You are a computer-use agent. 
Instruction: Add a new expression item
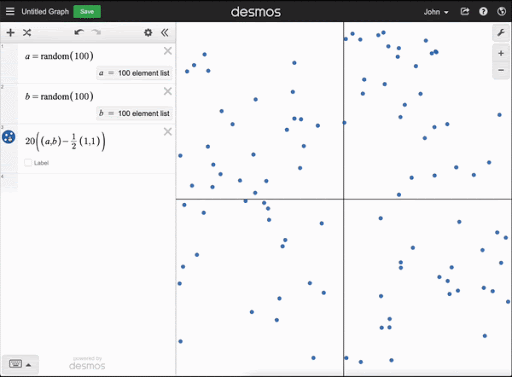[11, 33]
